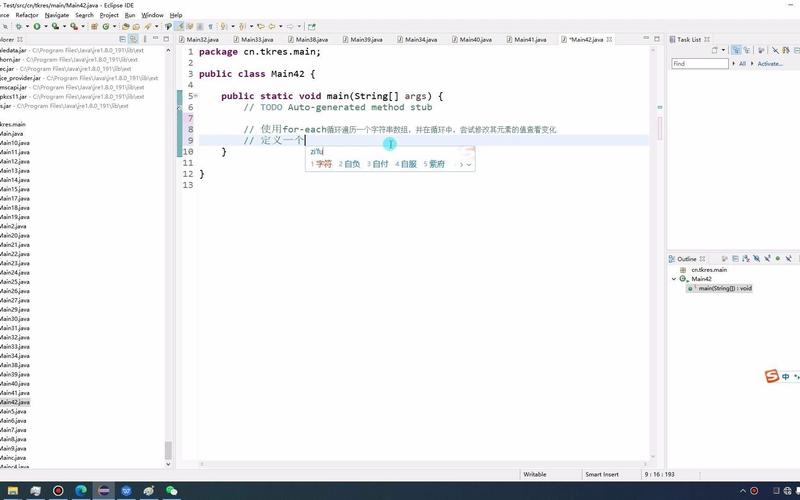Open the Back navigation history dropdown
The width and height of the screenshot is (800, 500).
tap(281, 27)
